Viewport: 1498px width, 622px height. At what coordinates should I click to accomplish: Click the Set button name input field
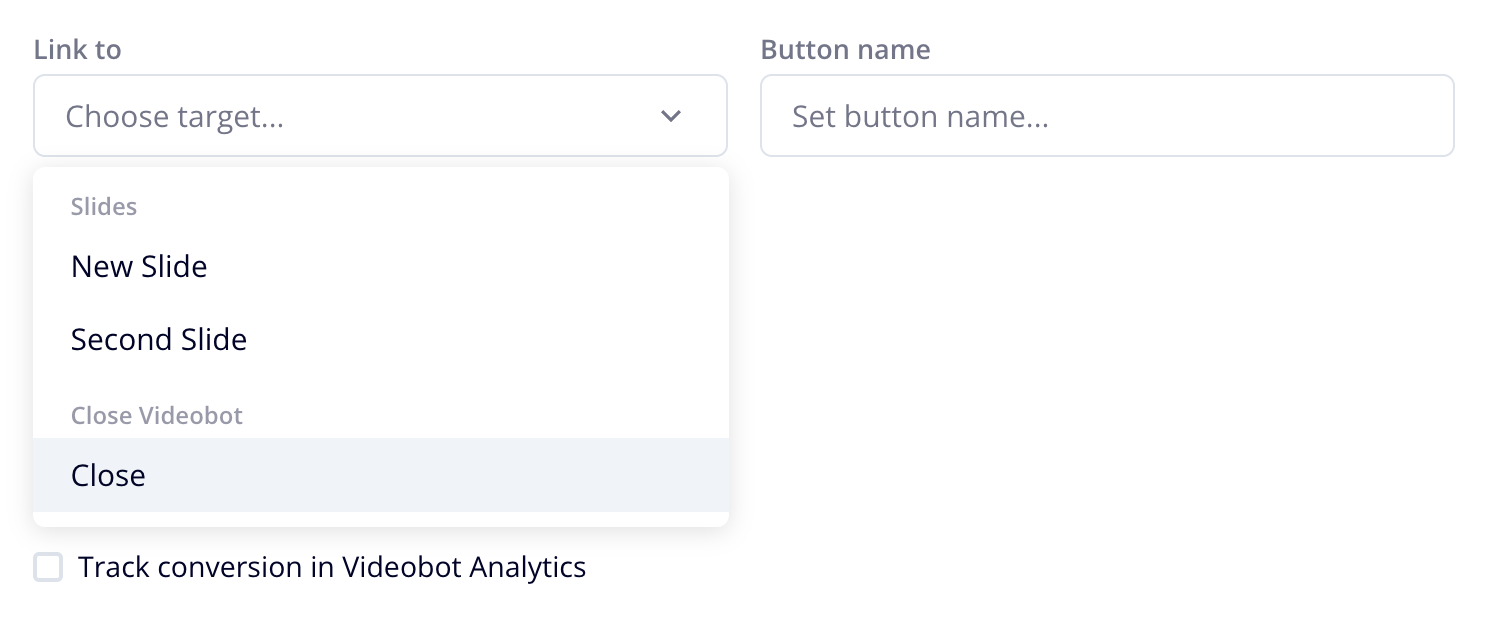click(x=1107, y=115)
